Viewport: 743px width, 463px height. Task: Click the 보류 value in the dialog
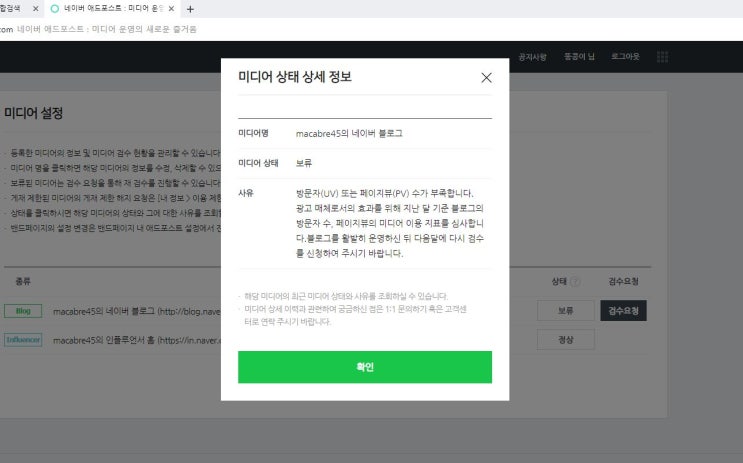pyautogui.click(x=304, y=163)
